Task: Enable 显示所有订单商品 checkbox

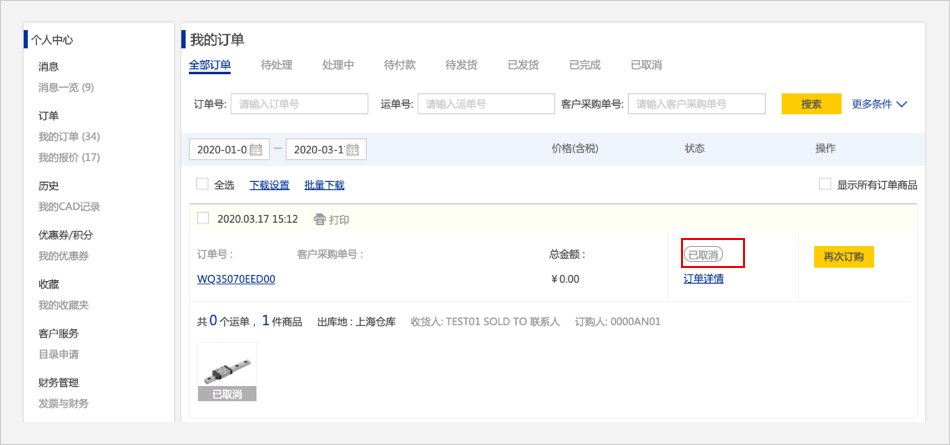Action: coord(825,184)
